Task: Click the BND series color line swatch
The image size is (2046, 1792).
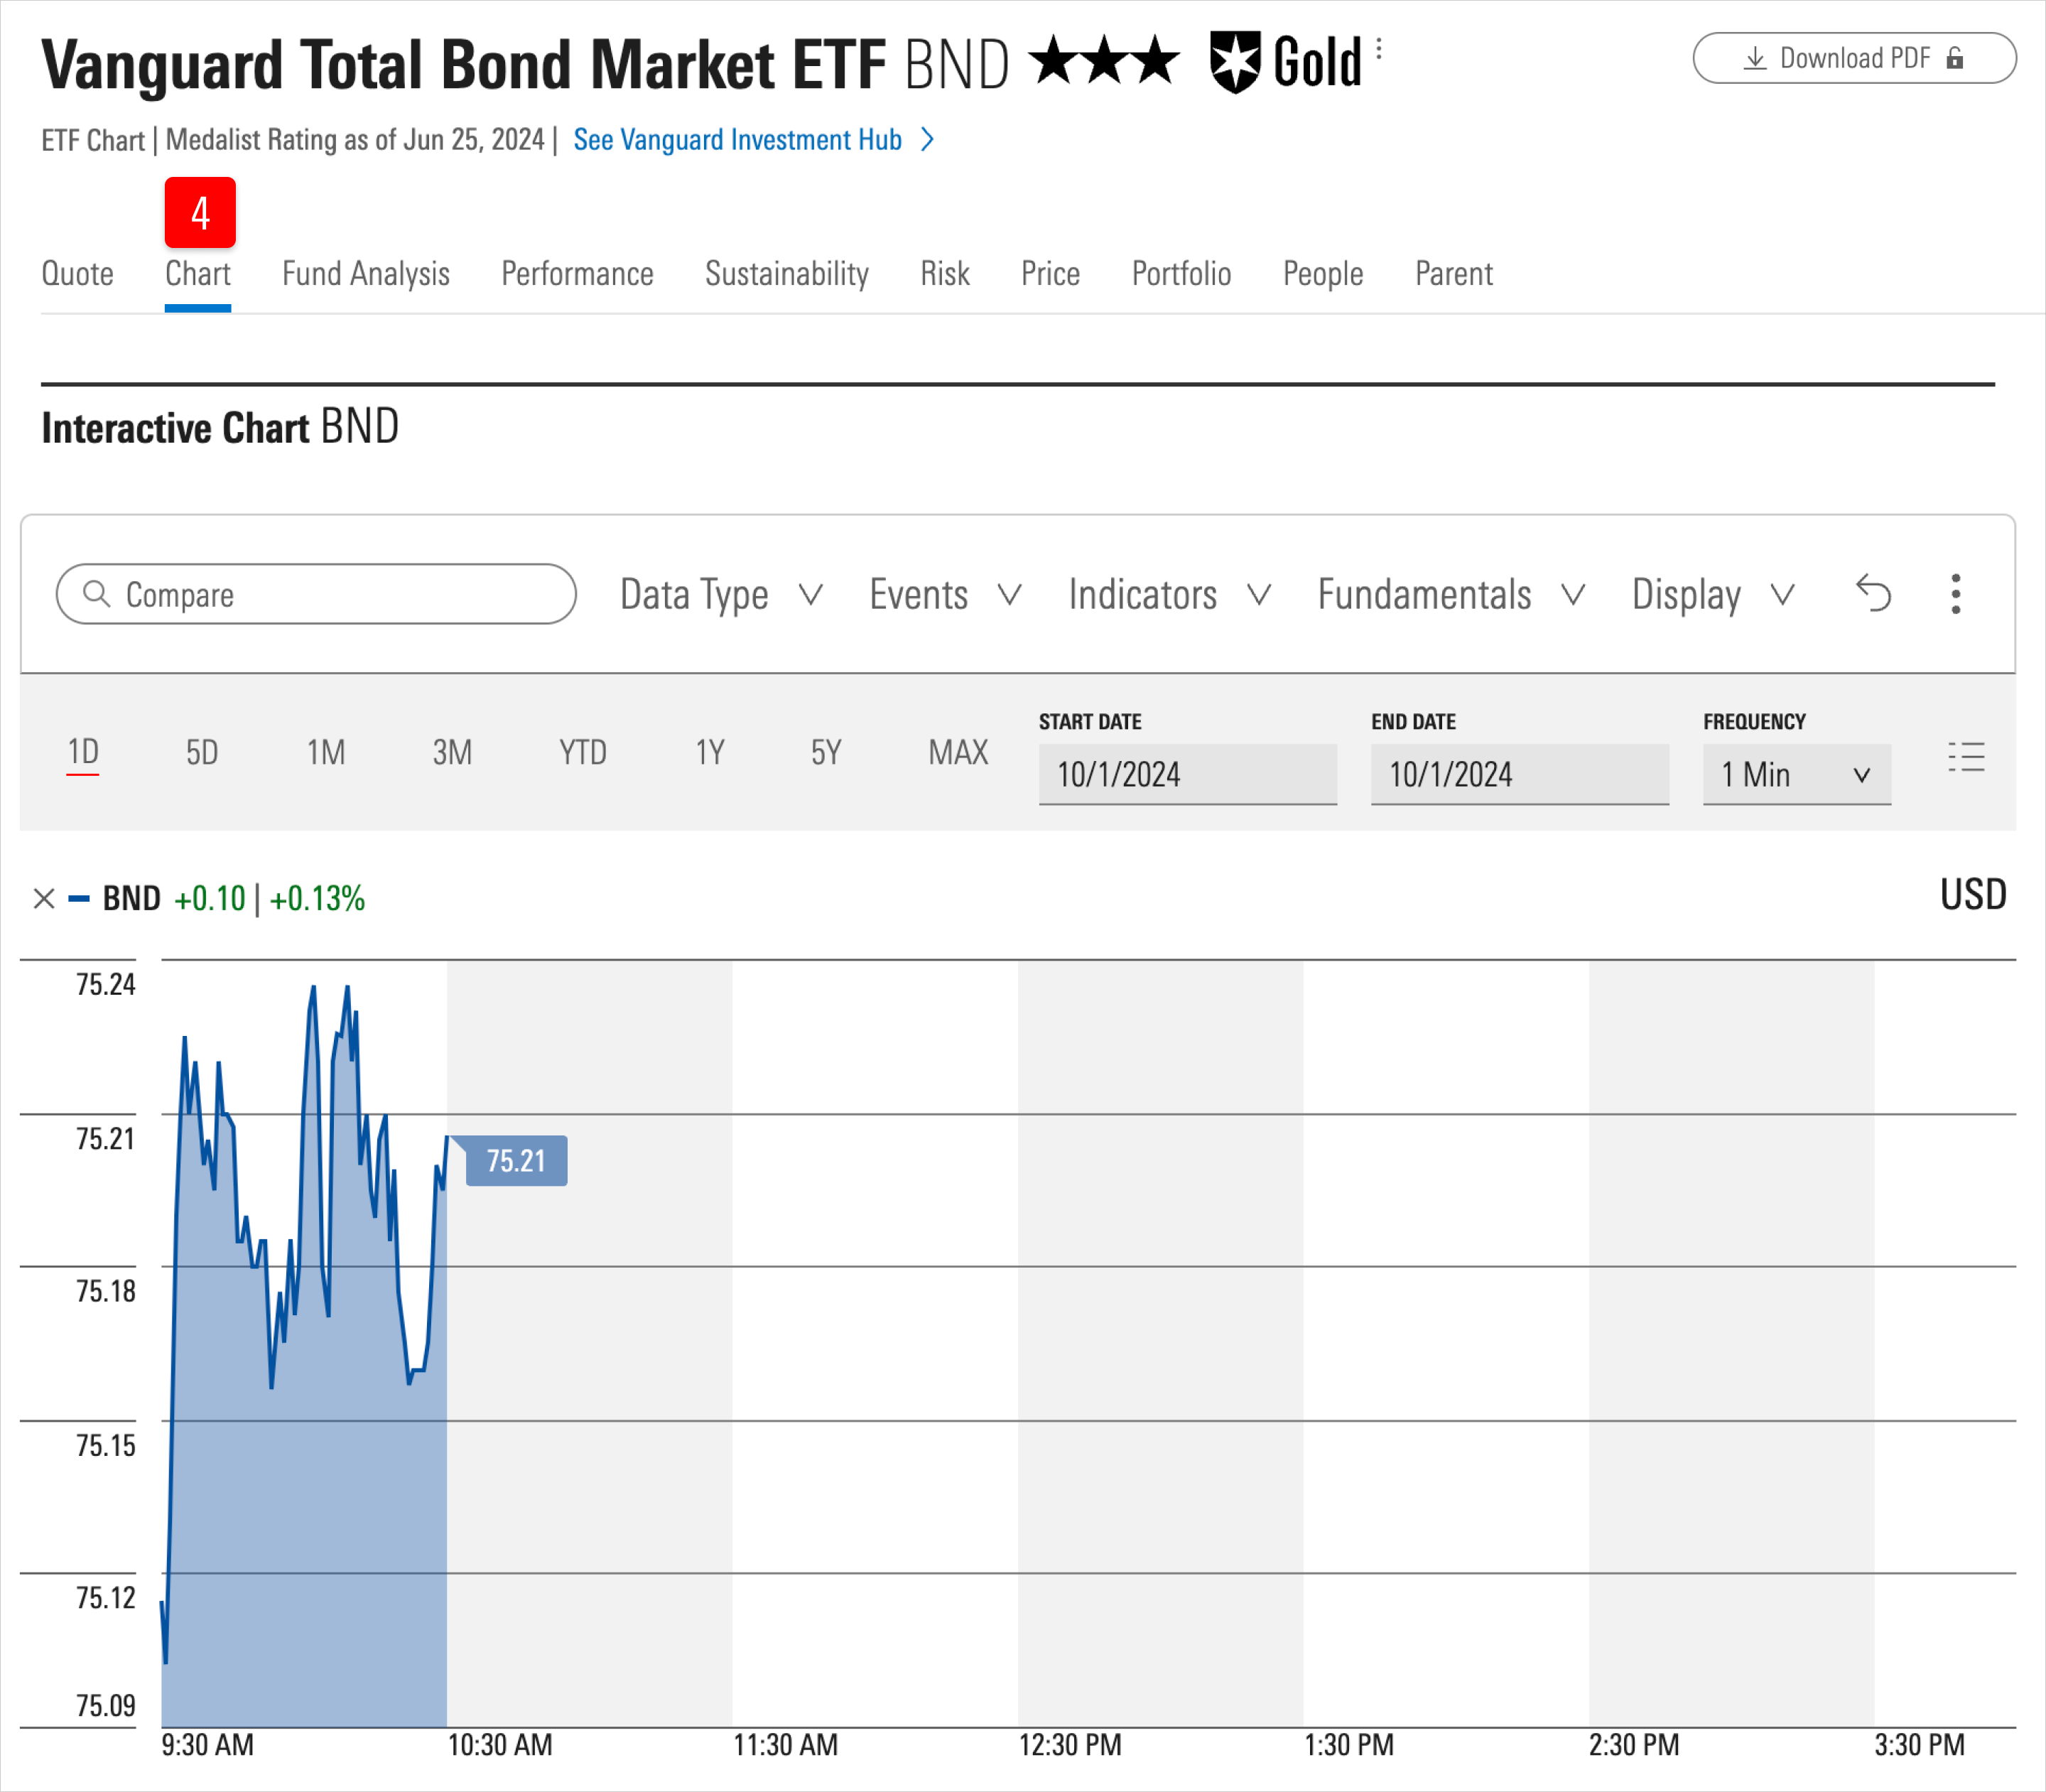Action: 79,899
